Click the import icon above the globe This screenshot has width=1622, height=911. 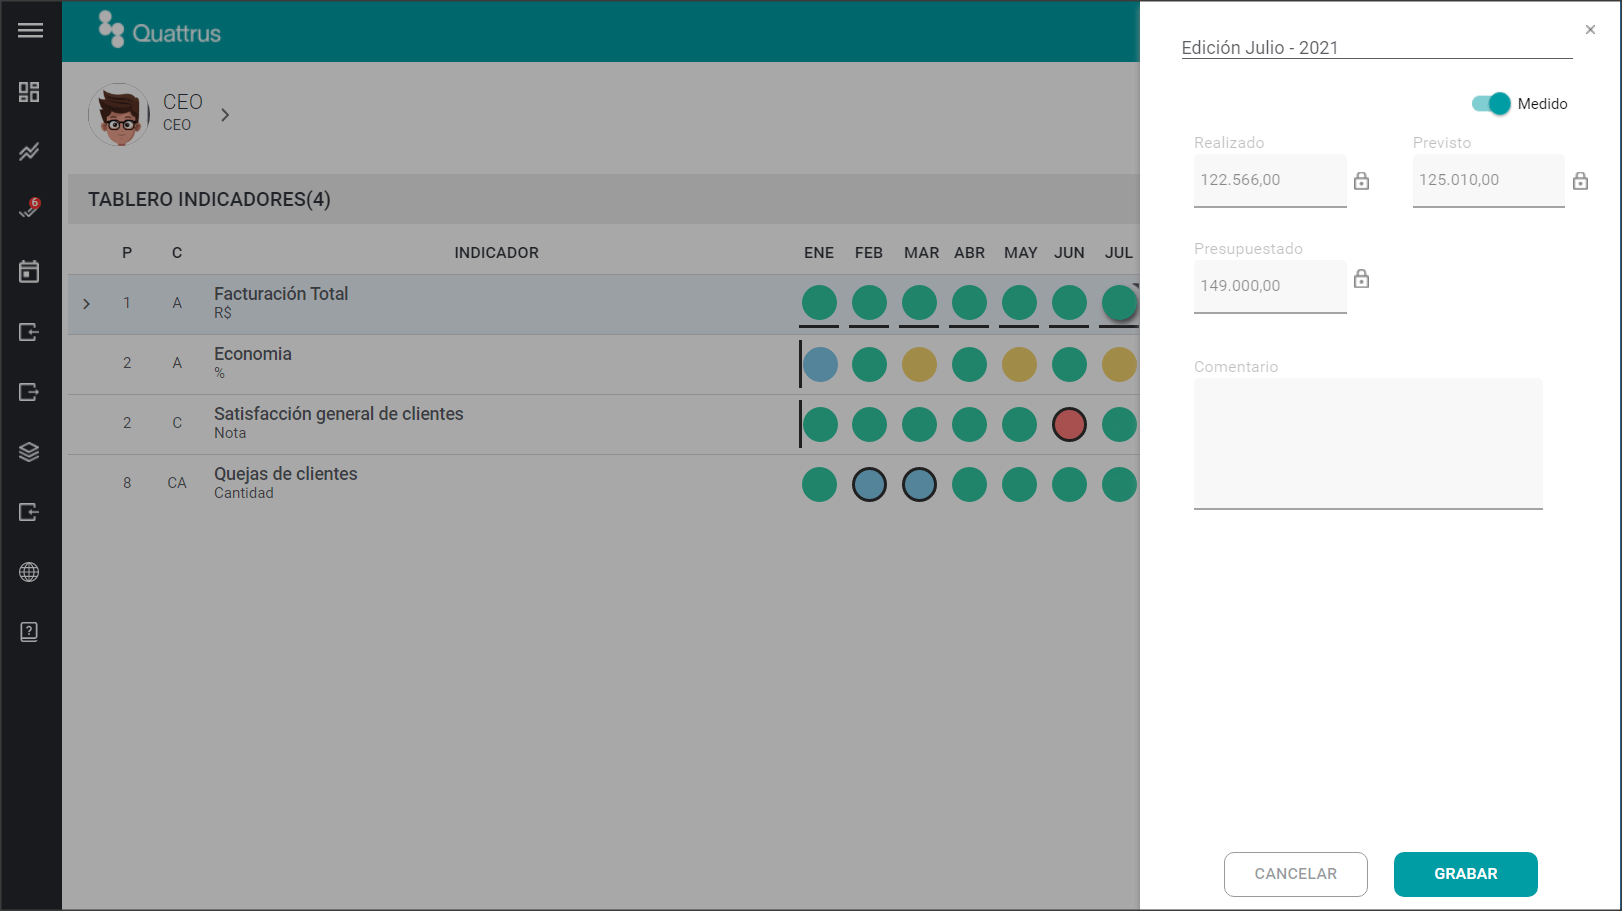click(x=29, y=512)
